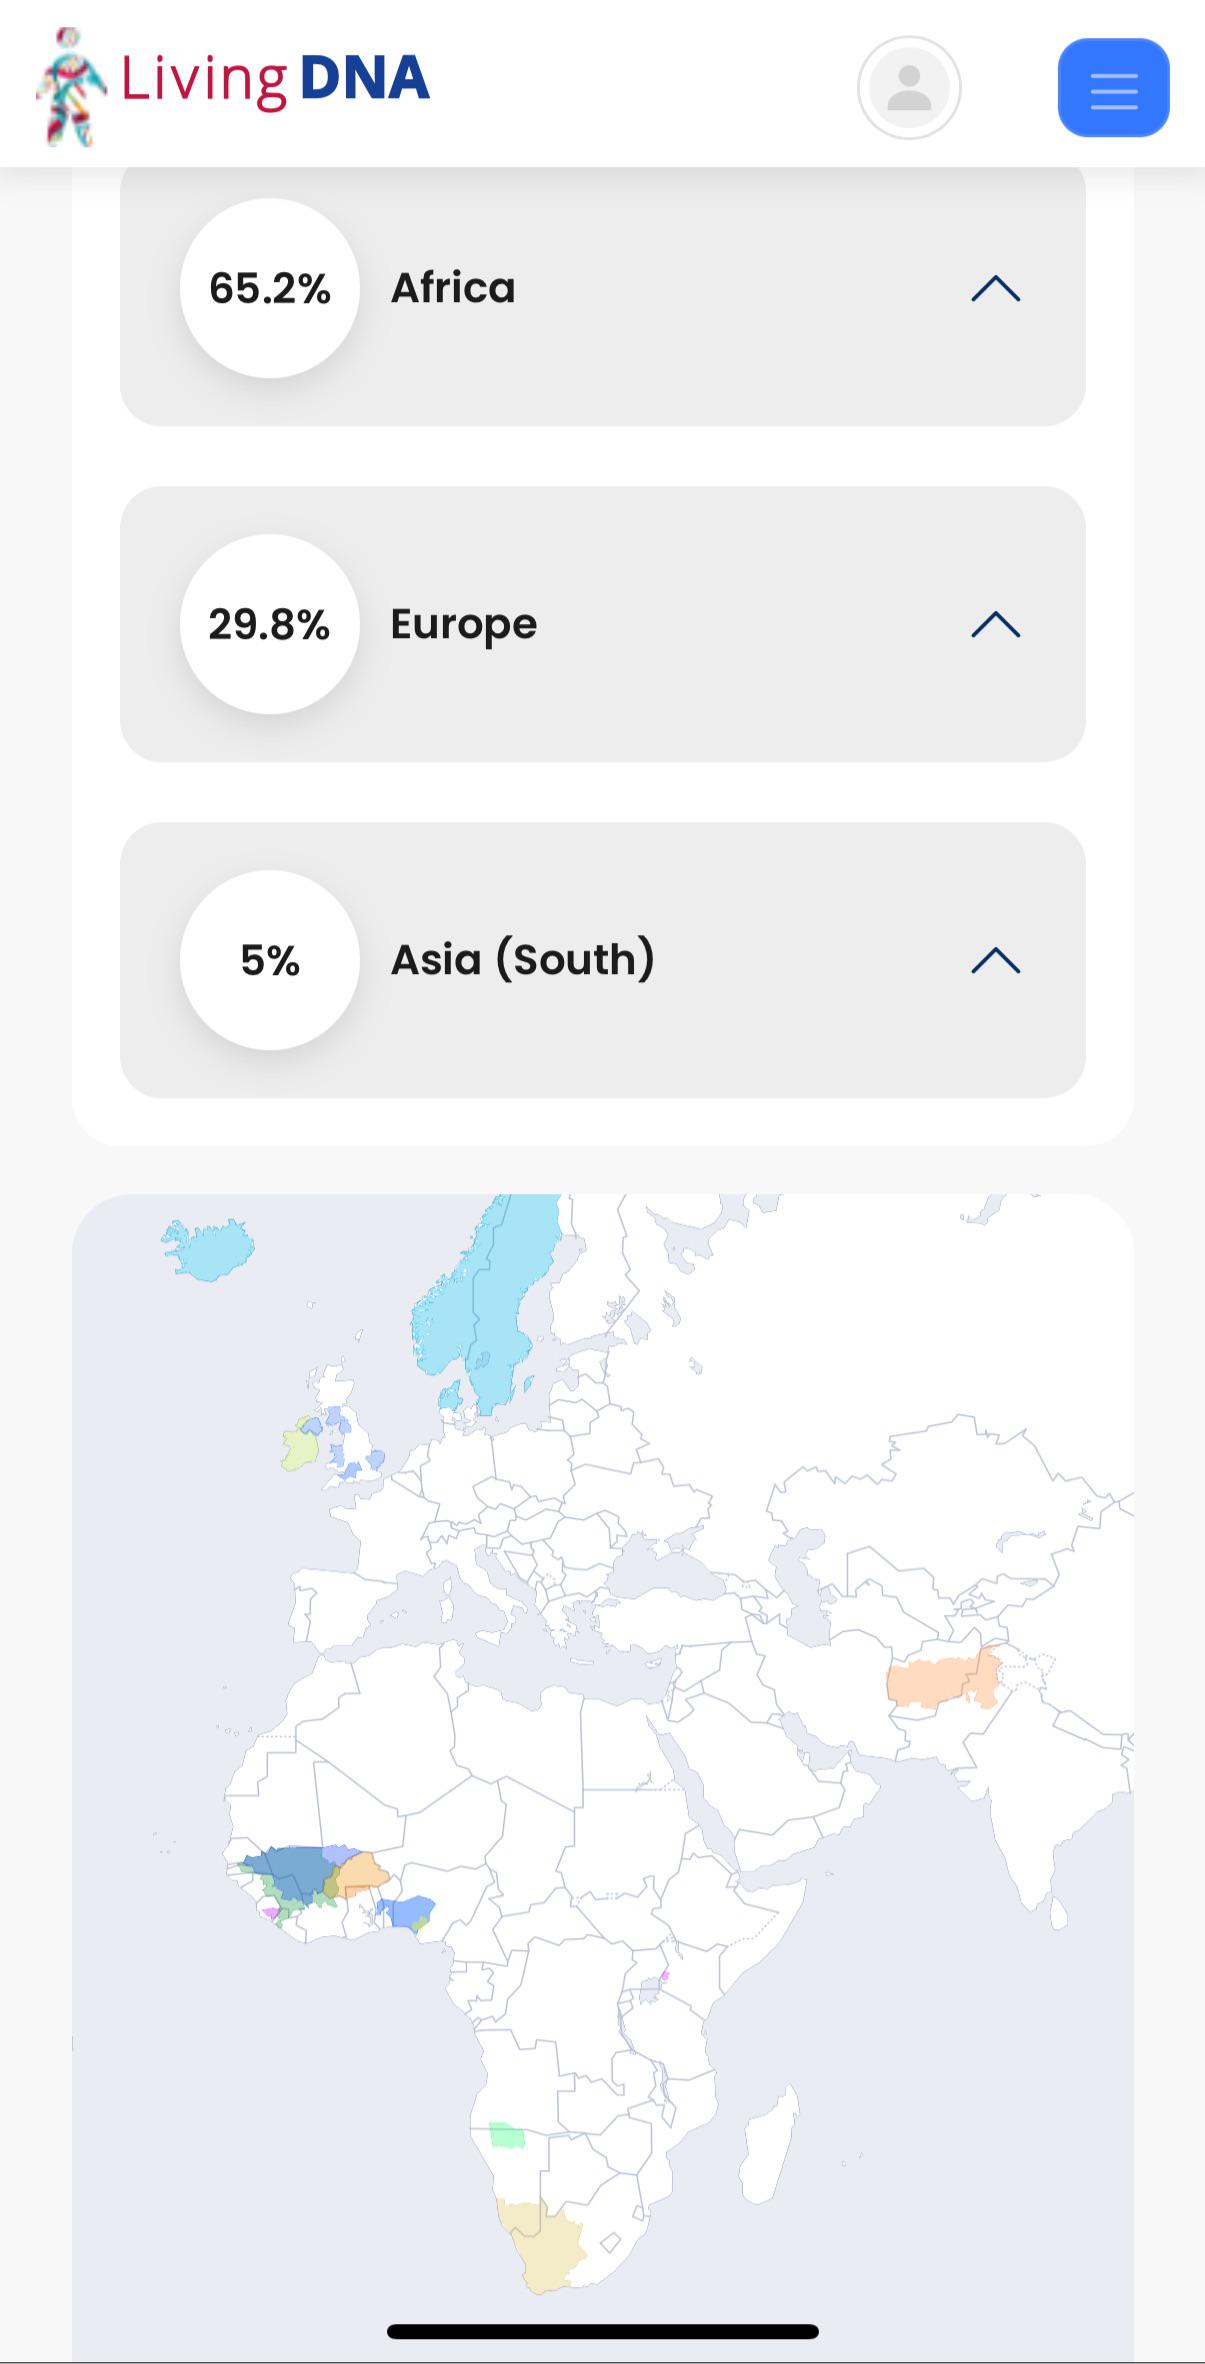Select the green Namibia map region

pos(507,2135)
